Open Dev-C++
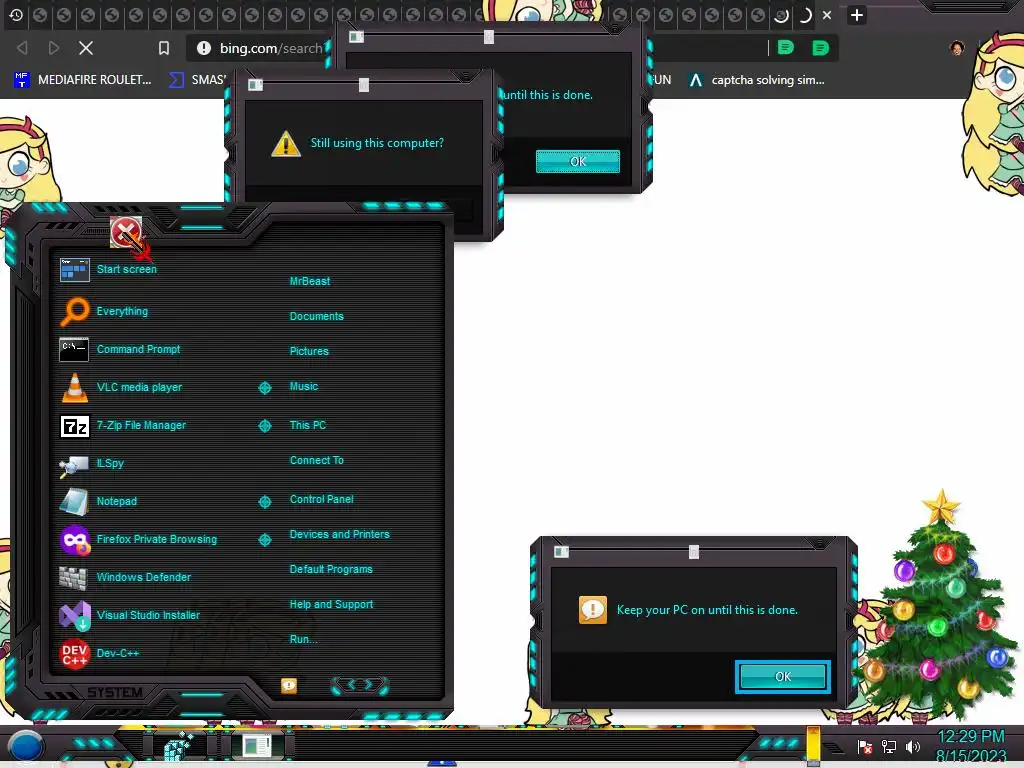Image resolution: width=1024 pixels, height=768 pixels. click(x=99, y=653)
